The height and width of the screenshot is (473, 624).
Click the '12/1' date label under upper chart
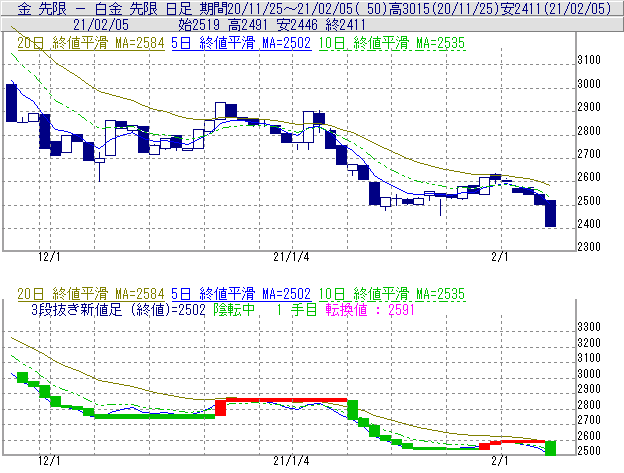49,257
